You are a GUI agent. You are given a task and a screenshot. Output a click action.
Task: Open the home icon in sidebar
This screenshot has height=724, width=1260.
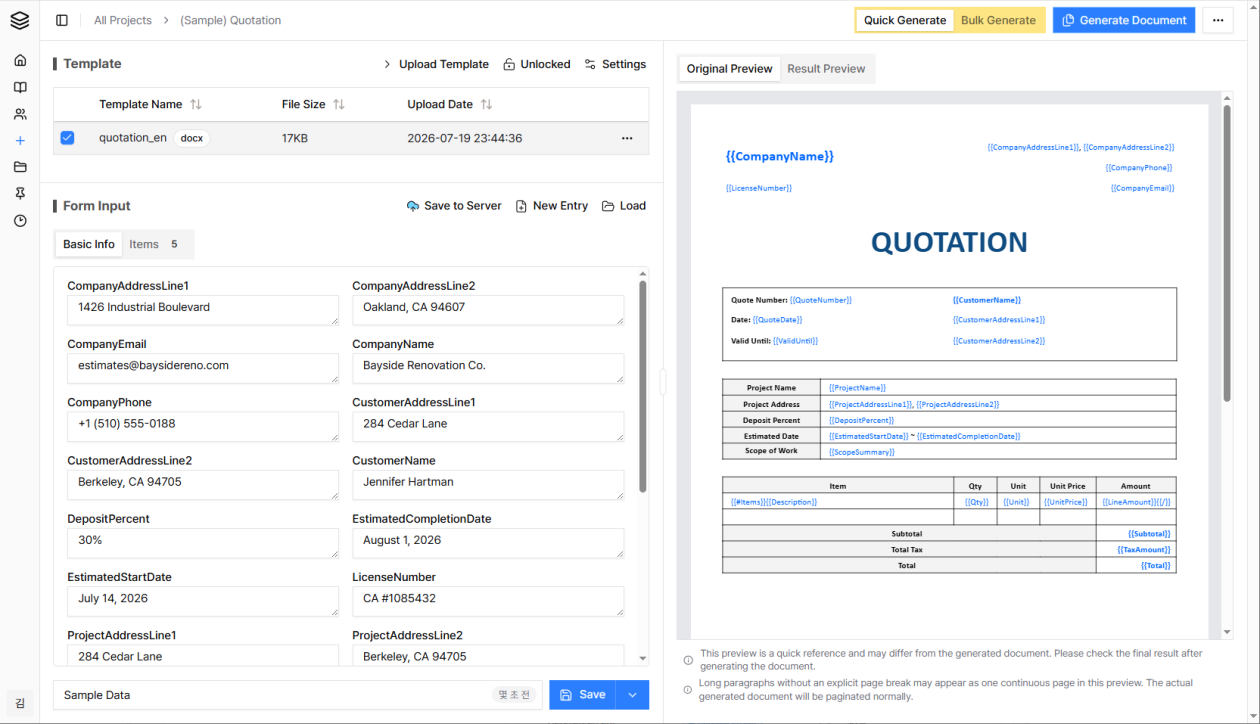point(20,60)
